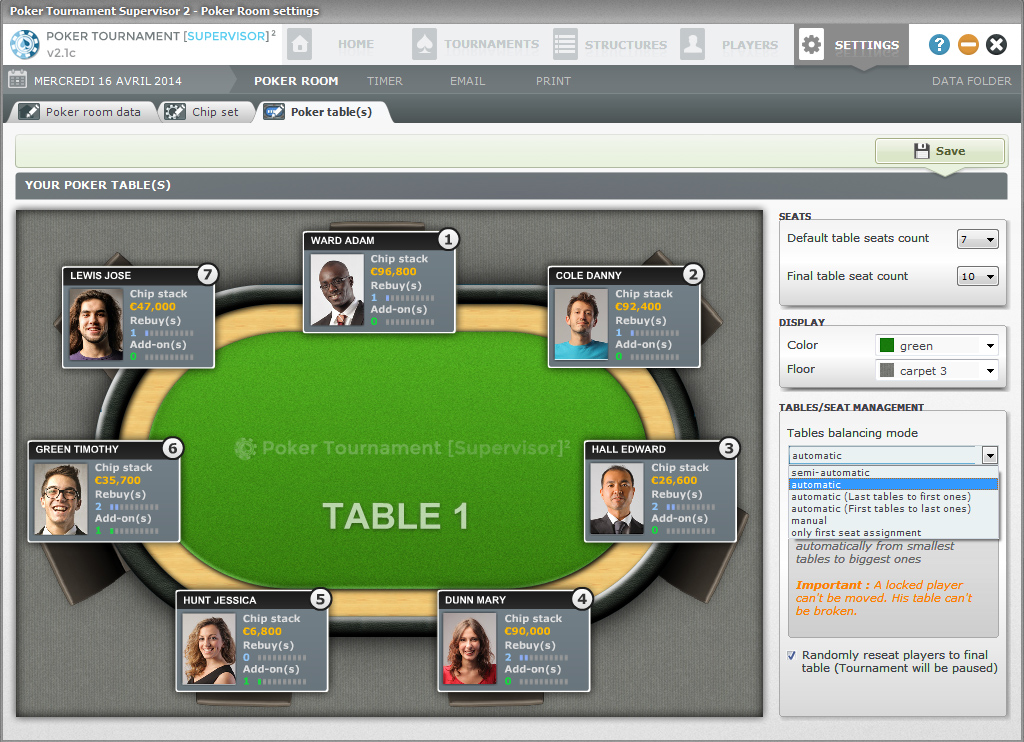Open the Default table seats count dropdown
The height and width of the screenshot is (742, 1024).
977,239
